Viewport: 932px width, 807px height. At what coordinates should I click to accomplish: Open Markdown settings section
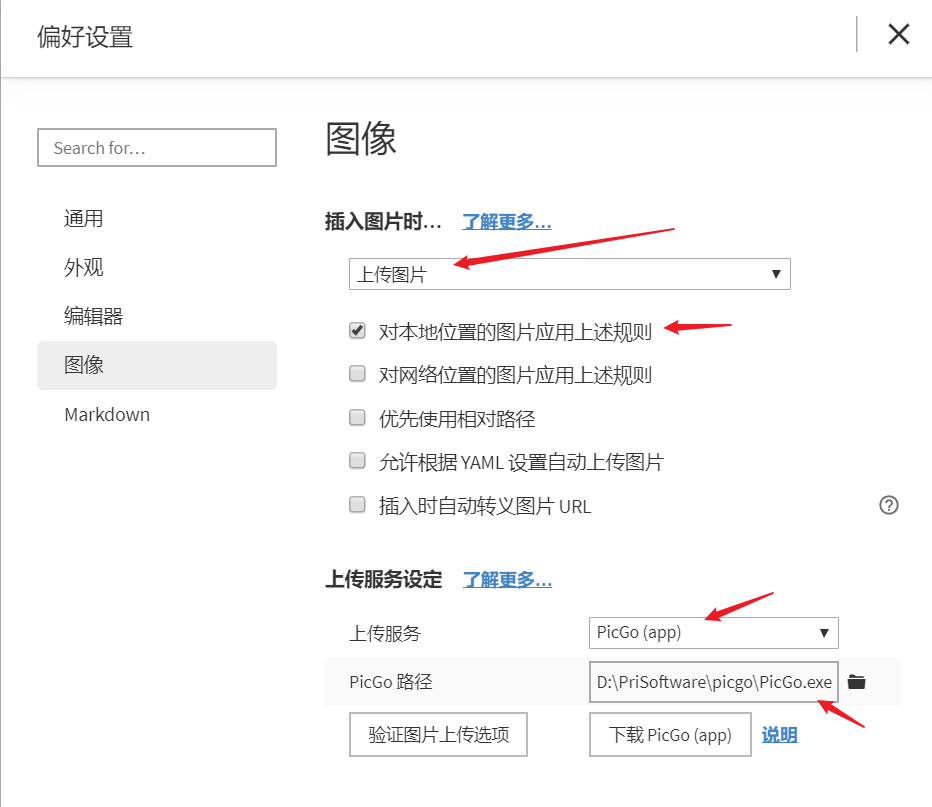click(107, 414)
